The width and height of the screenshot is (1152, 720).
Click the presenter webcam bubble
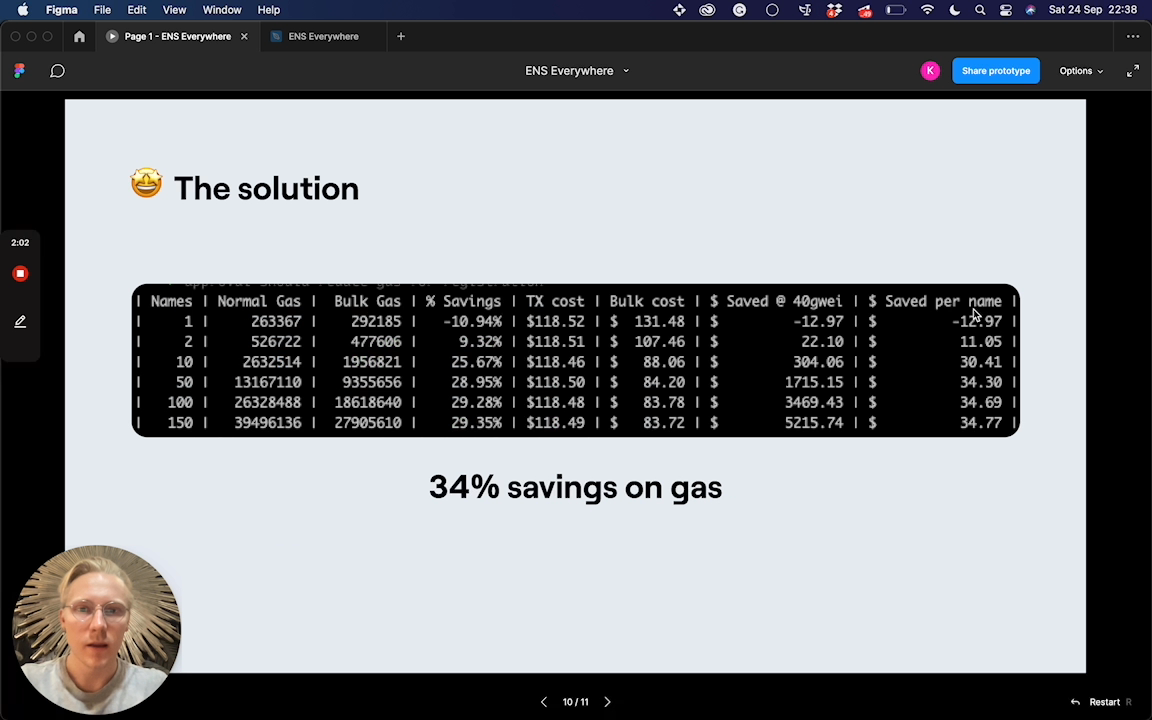pyautogui.click(x=96, y=630)
